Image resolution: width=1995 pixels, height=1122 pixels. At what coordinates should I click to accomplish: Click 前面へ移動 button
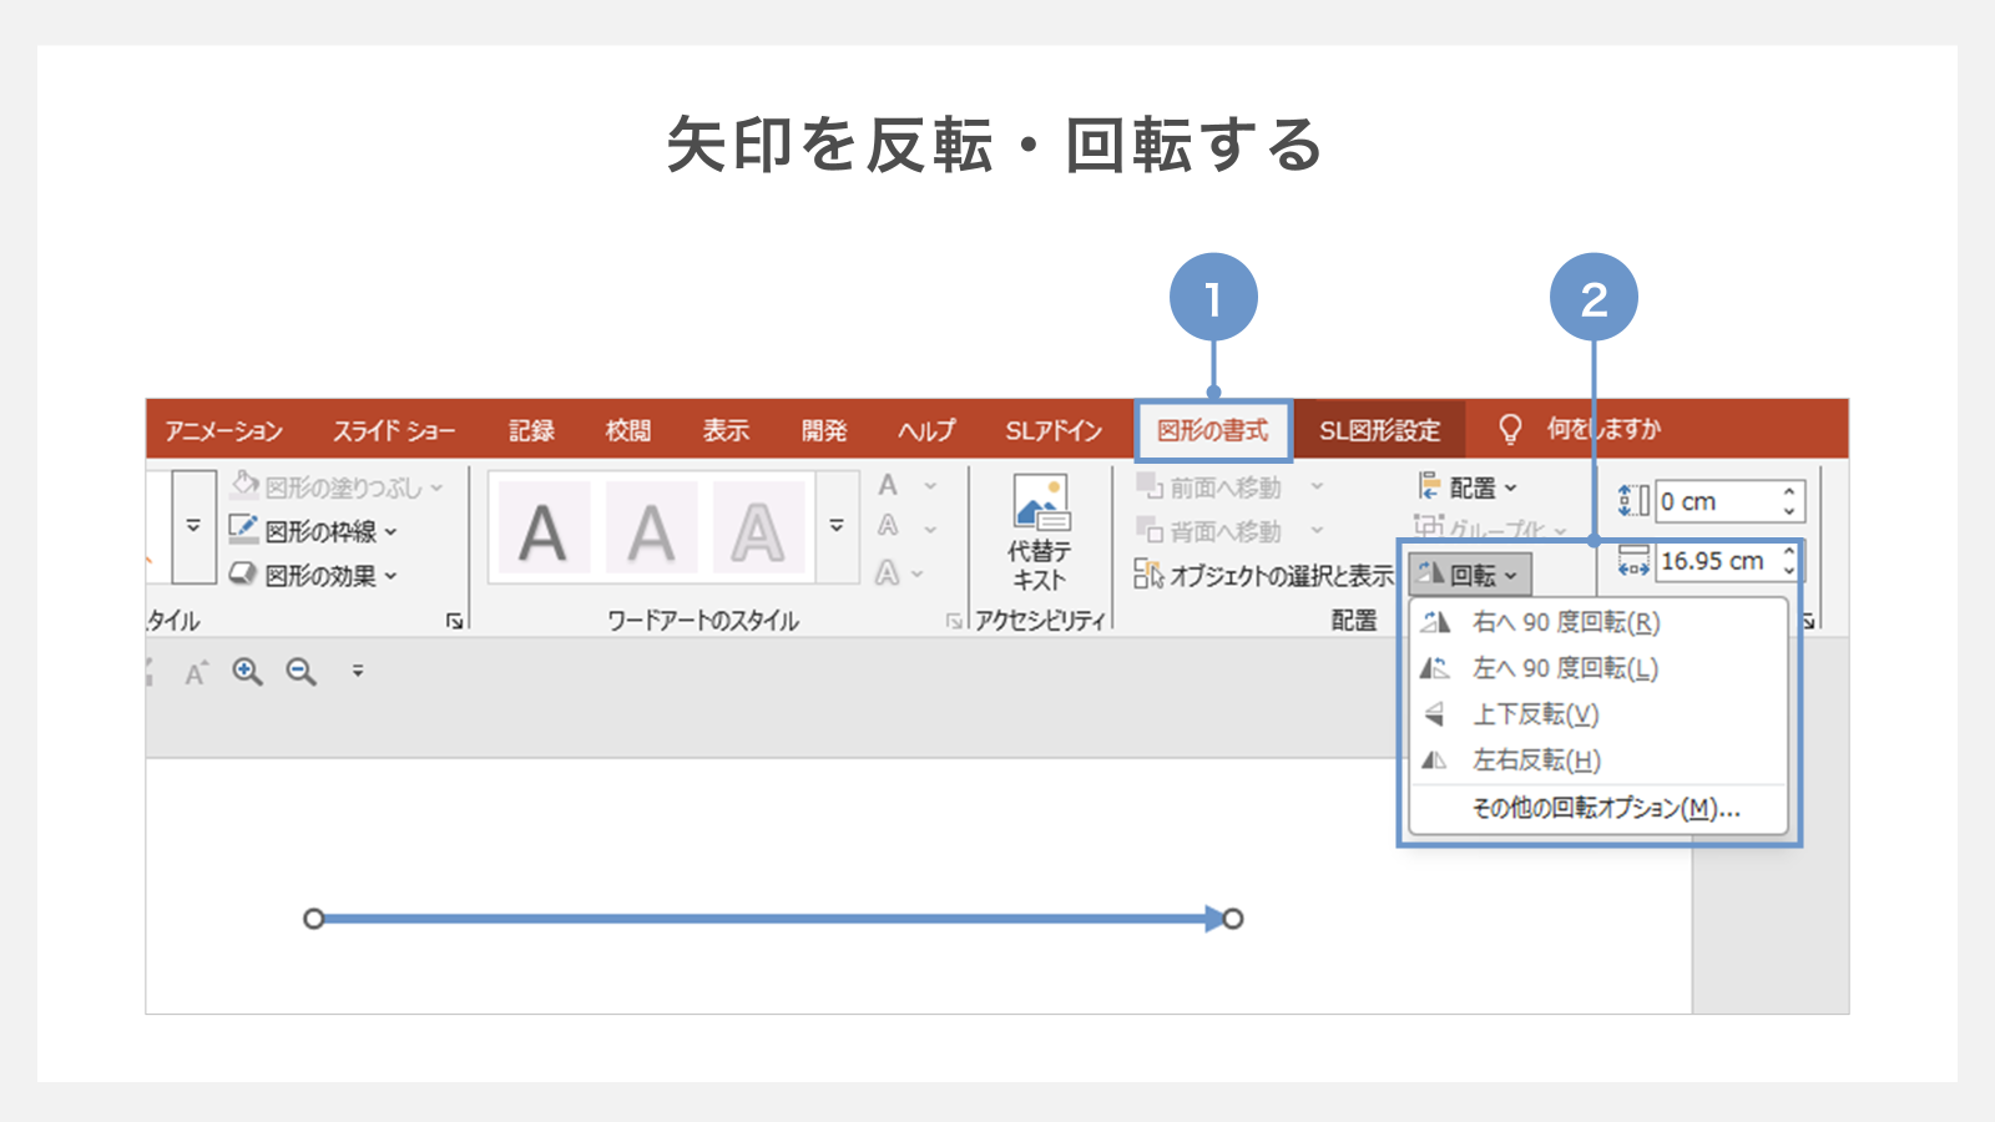[1210, 487]
